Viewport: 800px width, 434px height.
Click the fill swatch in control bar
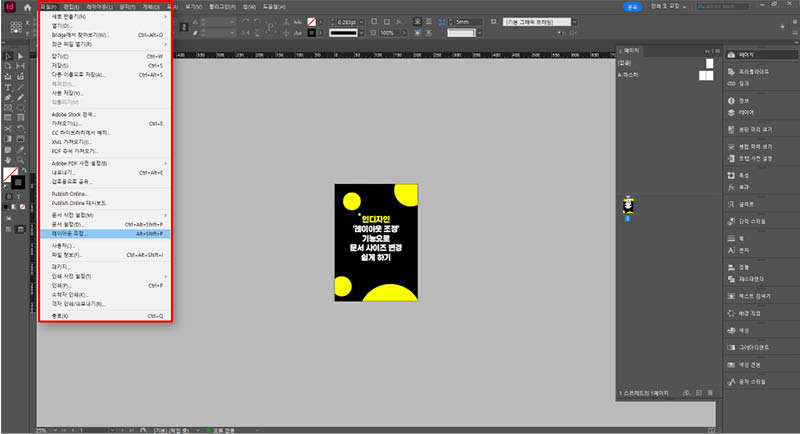311,22
